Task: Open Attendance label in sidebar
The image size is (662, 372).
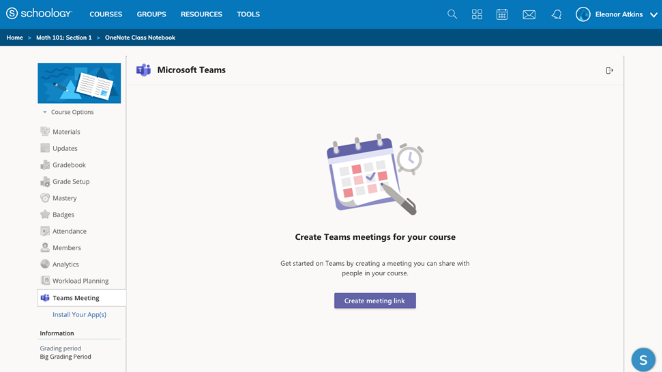Action: pos(70,231)
